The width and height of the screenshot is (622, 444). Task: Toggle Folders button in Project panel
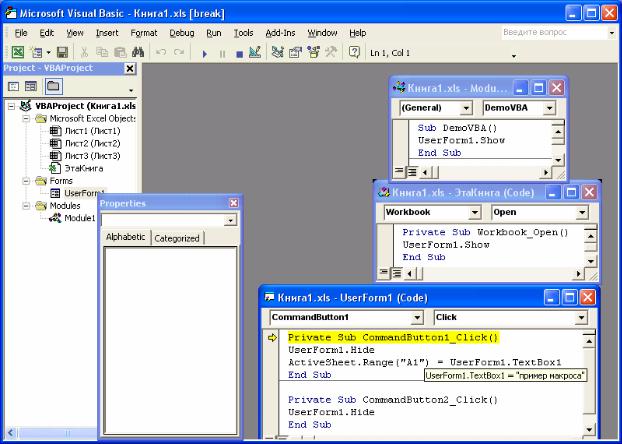(x=53, y=86)
